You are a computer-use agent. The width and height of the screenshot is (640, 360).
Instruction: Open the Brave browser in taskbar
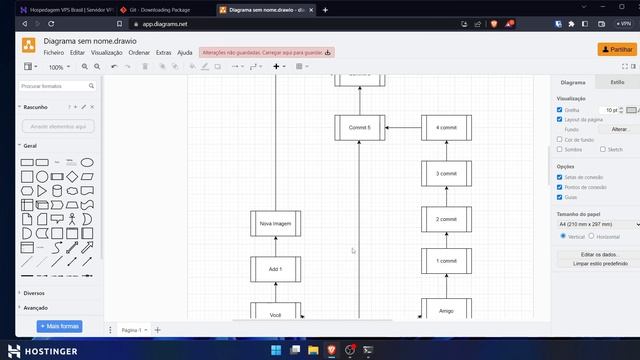point(331,350)
